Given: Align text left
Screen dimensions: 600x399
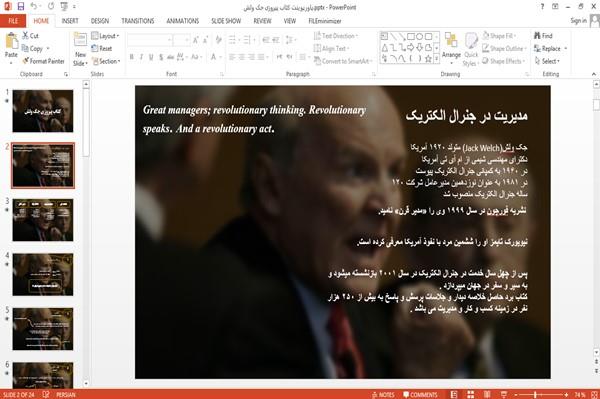Looking at the screenshot, I should [232, 57].
